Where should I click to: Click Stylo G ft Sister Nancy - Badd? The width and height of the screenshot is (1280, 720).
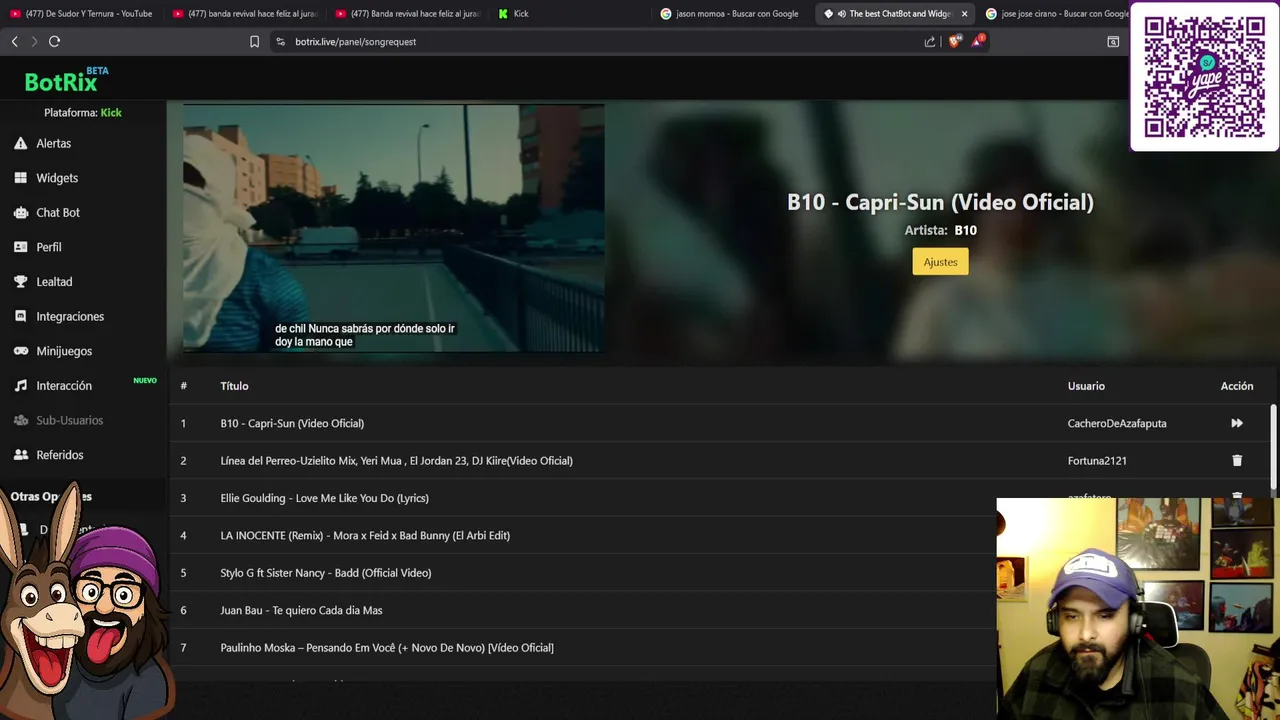[x=326, y=573]
